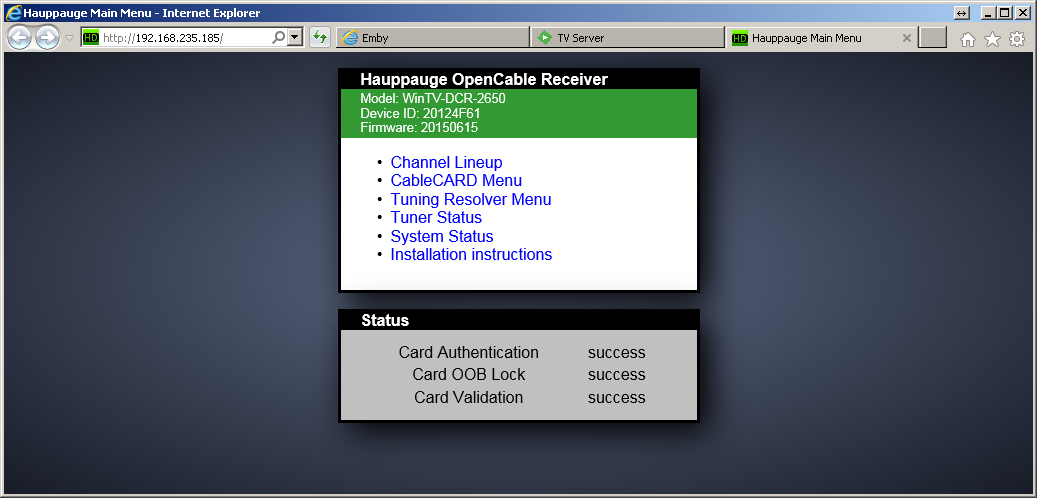This screenshot has width=1037, height=498.
Task: Minimize the Internet Explorer window
Action: pyautogui.click(x=988, y=13)
